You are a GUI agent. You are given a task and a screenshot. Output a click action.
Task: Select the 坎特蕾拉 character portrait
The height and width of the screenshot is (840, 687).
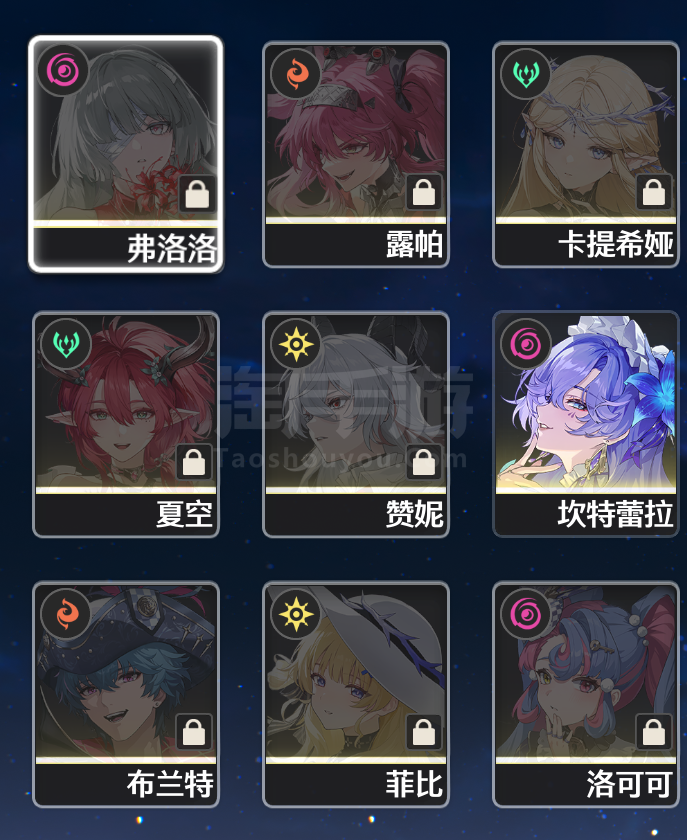tap(586, 404)
